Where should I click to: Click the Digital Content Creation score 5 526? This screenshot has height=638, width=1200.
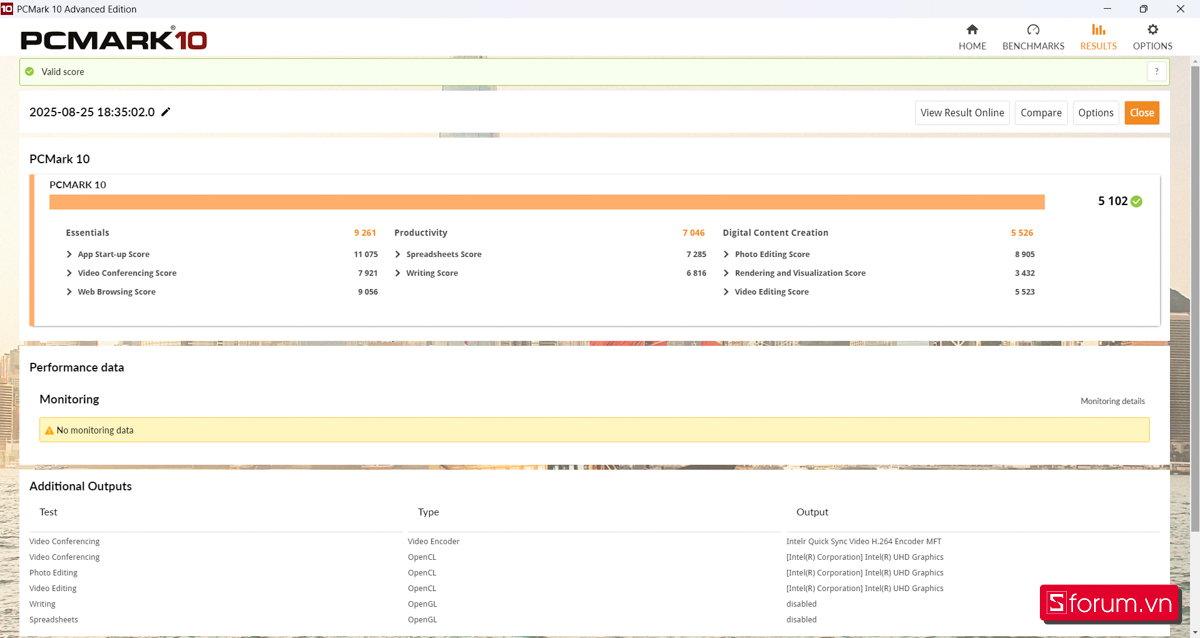[1022, 233]
